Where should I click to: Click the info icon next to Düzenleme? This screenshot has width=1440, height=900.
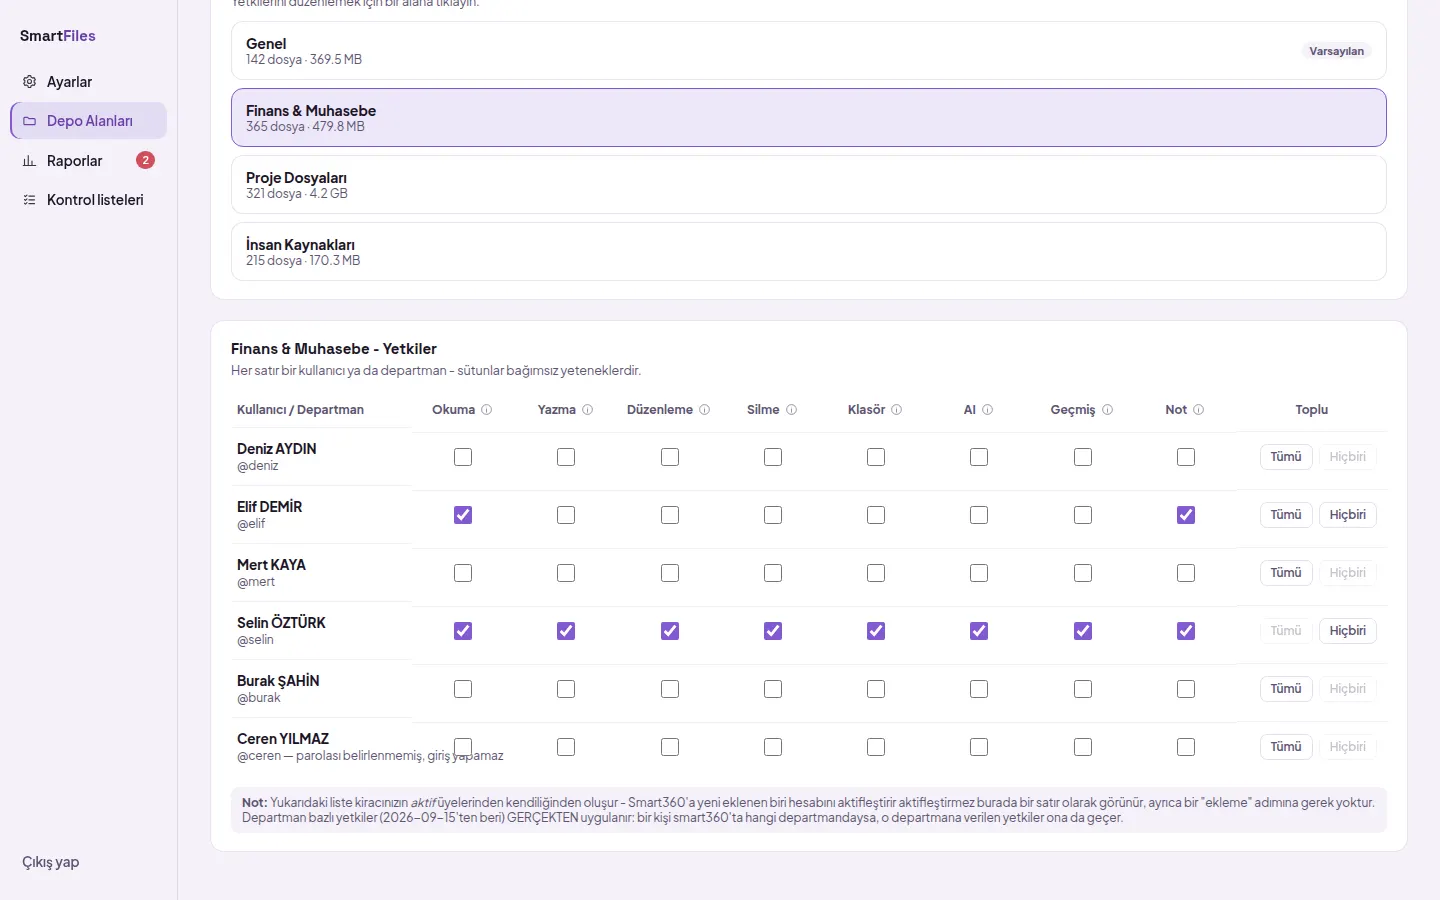pyautogui.click(x=705, y=410)
